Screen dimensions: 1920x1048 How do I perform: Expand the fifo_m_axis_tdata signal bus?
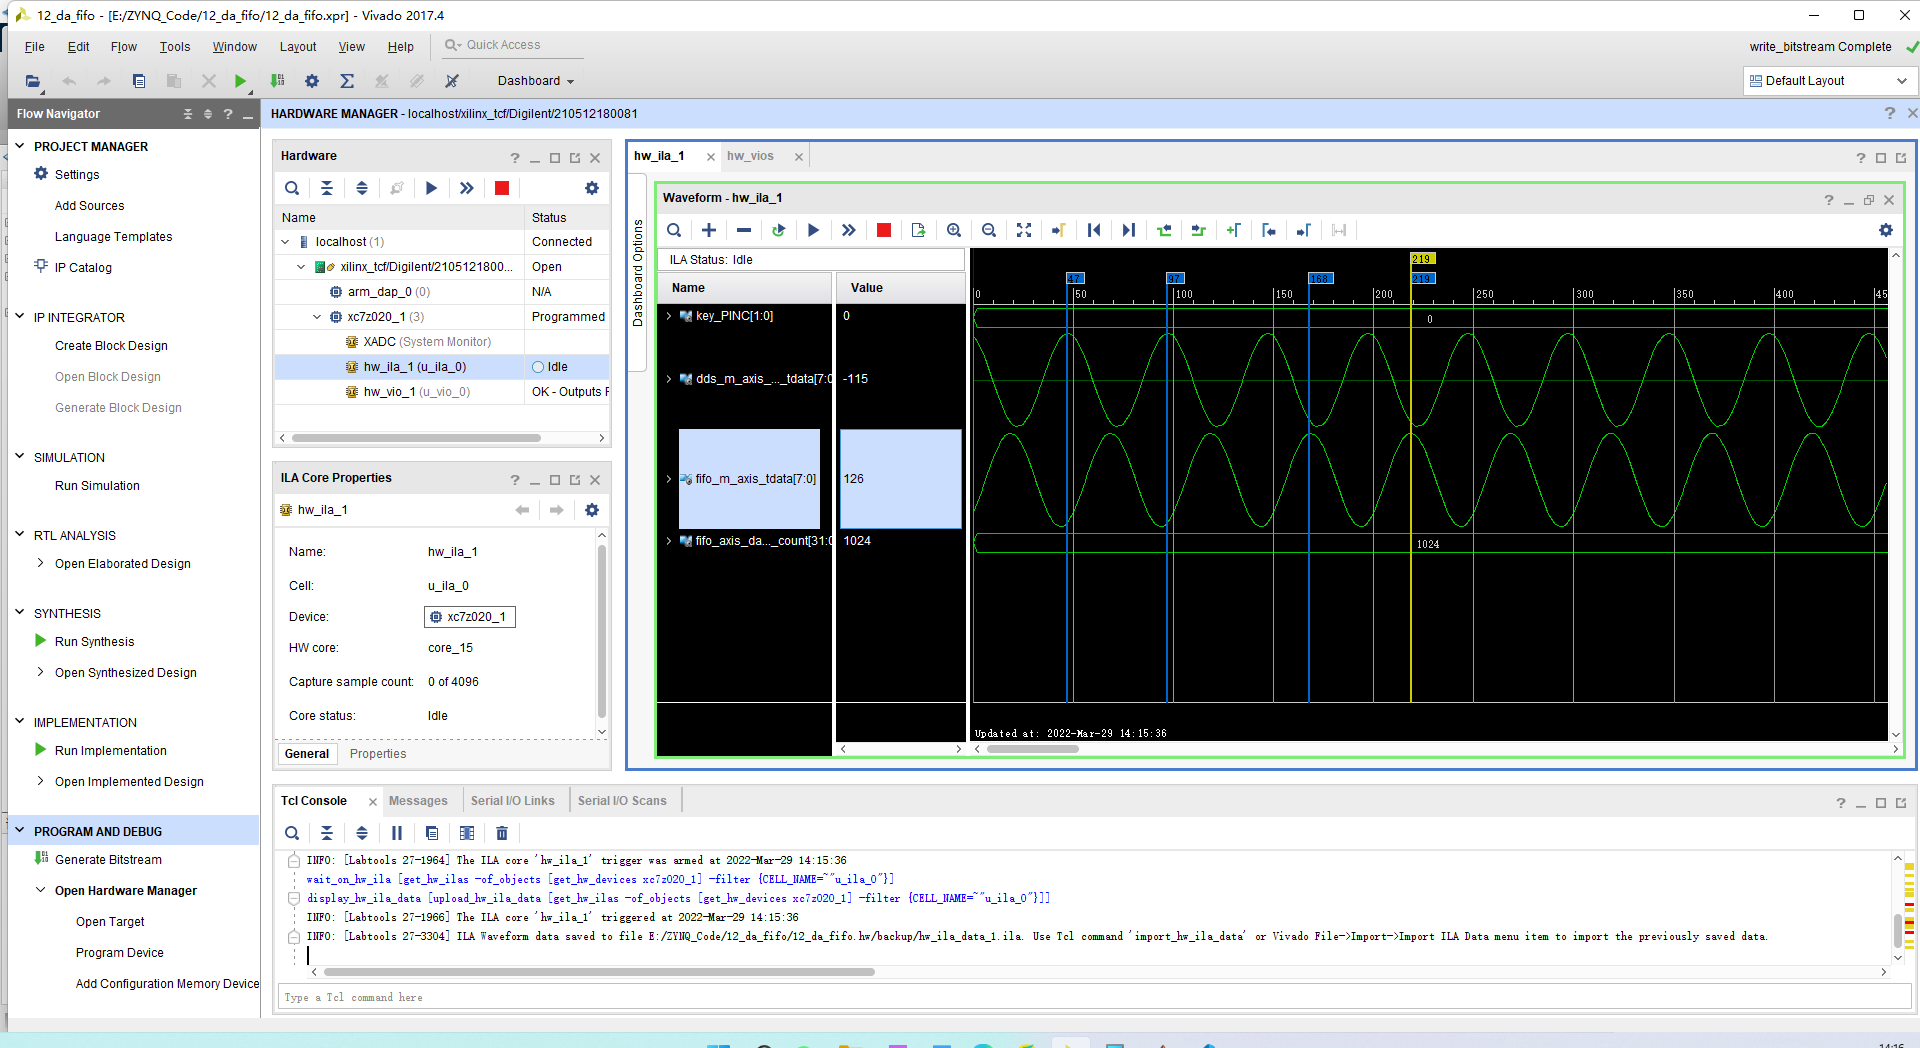(669, 479)
